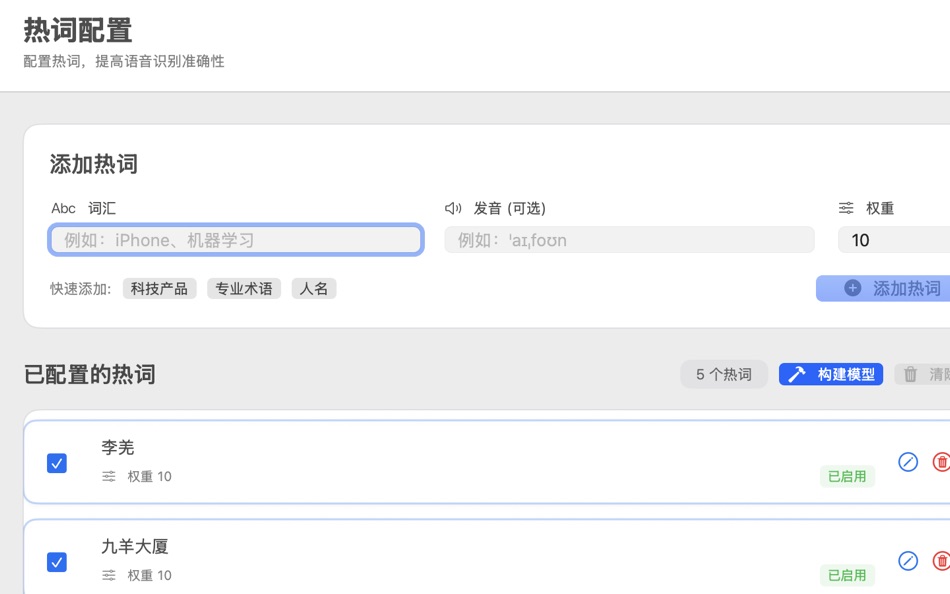Uncheck the checkbox next to 九羊大厦
The height and width of the screenshot is (594, 950).
click(x=57, y=561)
